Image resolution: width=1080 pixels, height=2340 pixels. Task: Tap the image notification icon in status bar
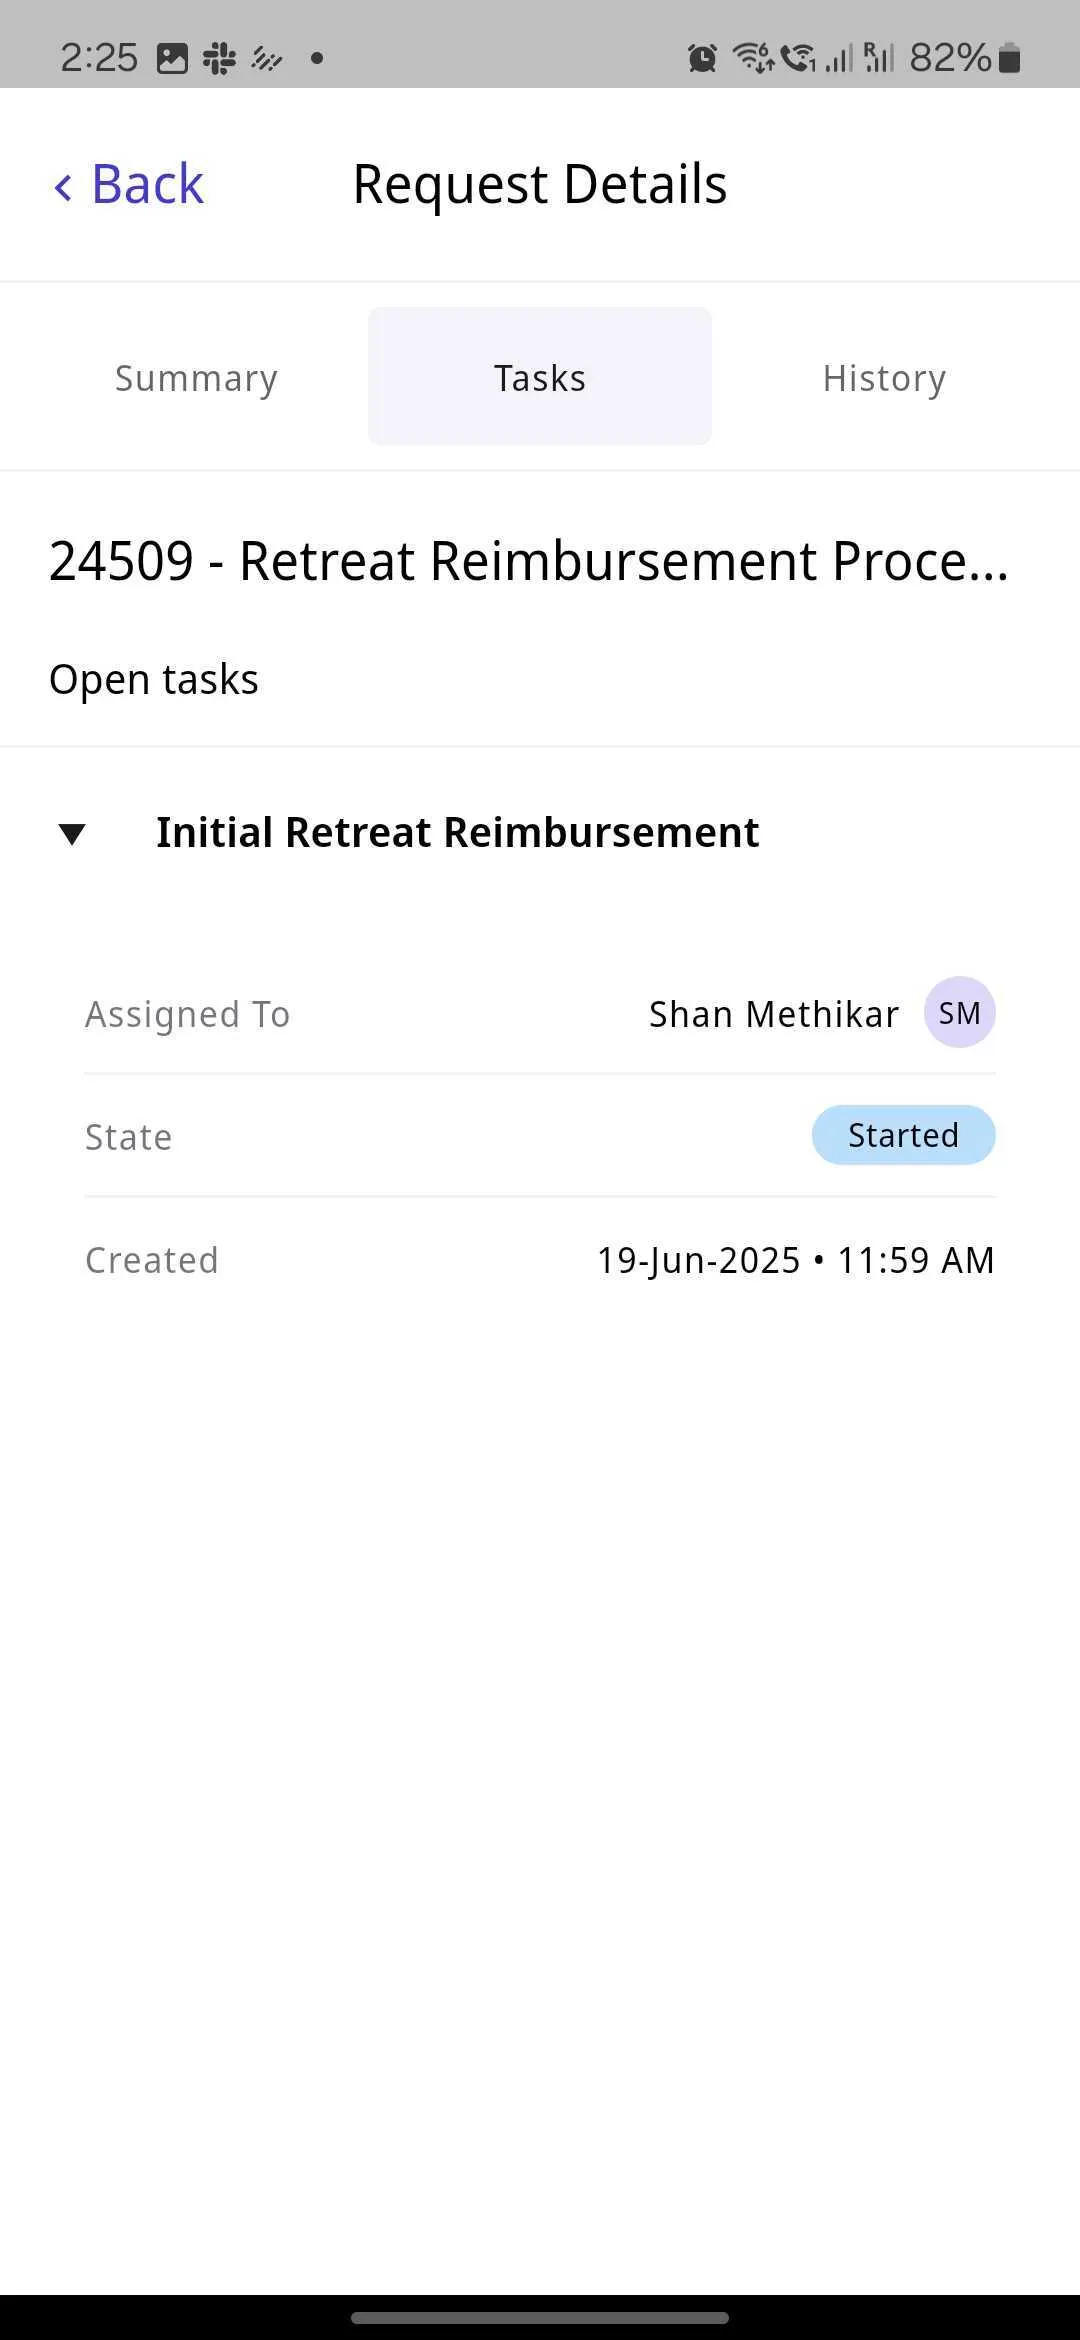172,59
